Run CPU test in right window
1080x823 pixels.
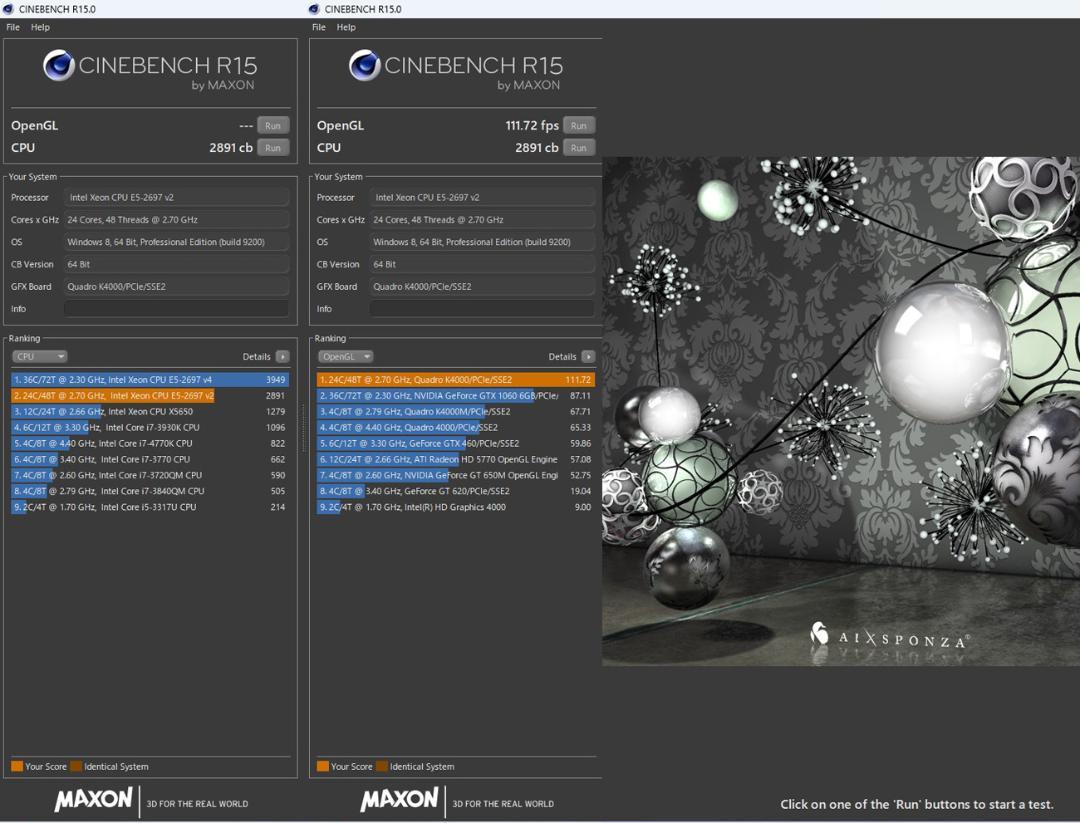[x=579, y=147]
